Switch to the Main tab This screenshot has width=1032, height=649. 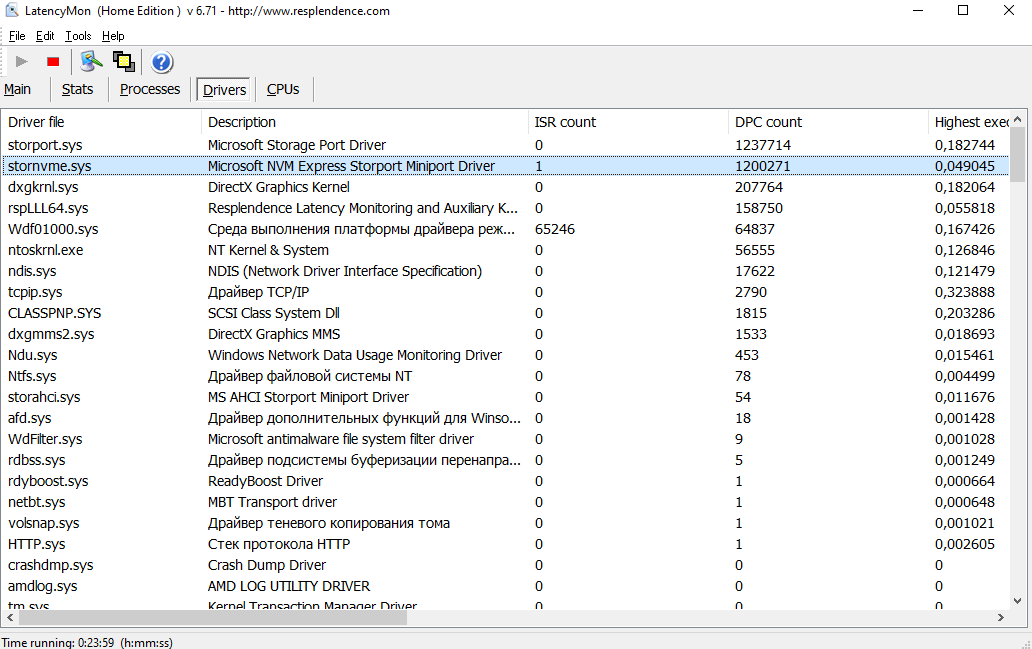[18, 90]
